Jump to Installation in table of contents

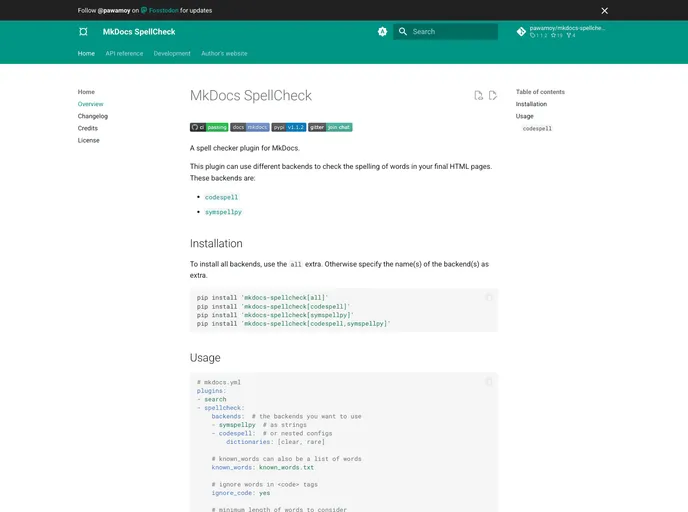click(531, 104)
